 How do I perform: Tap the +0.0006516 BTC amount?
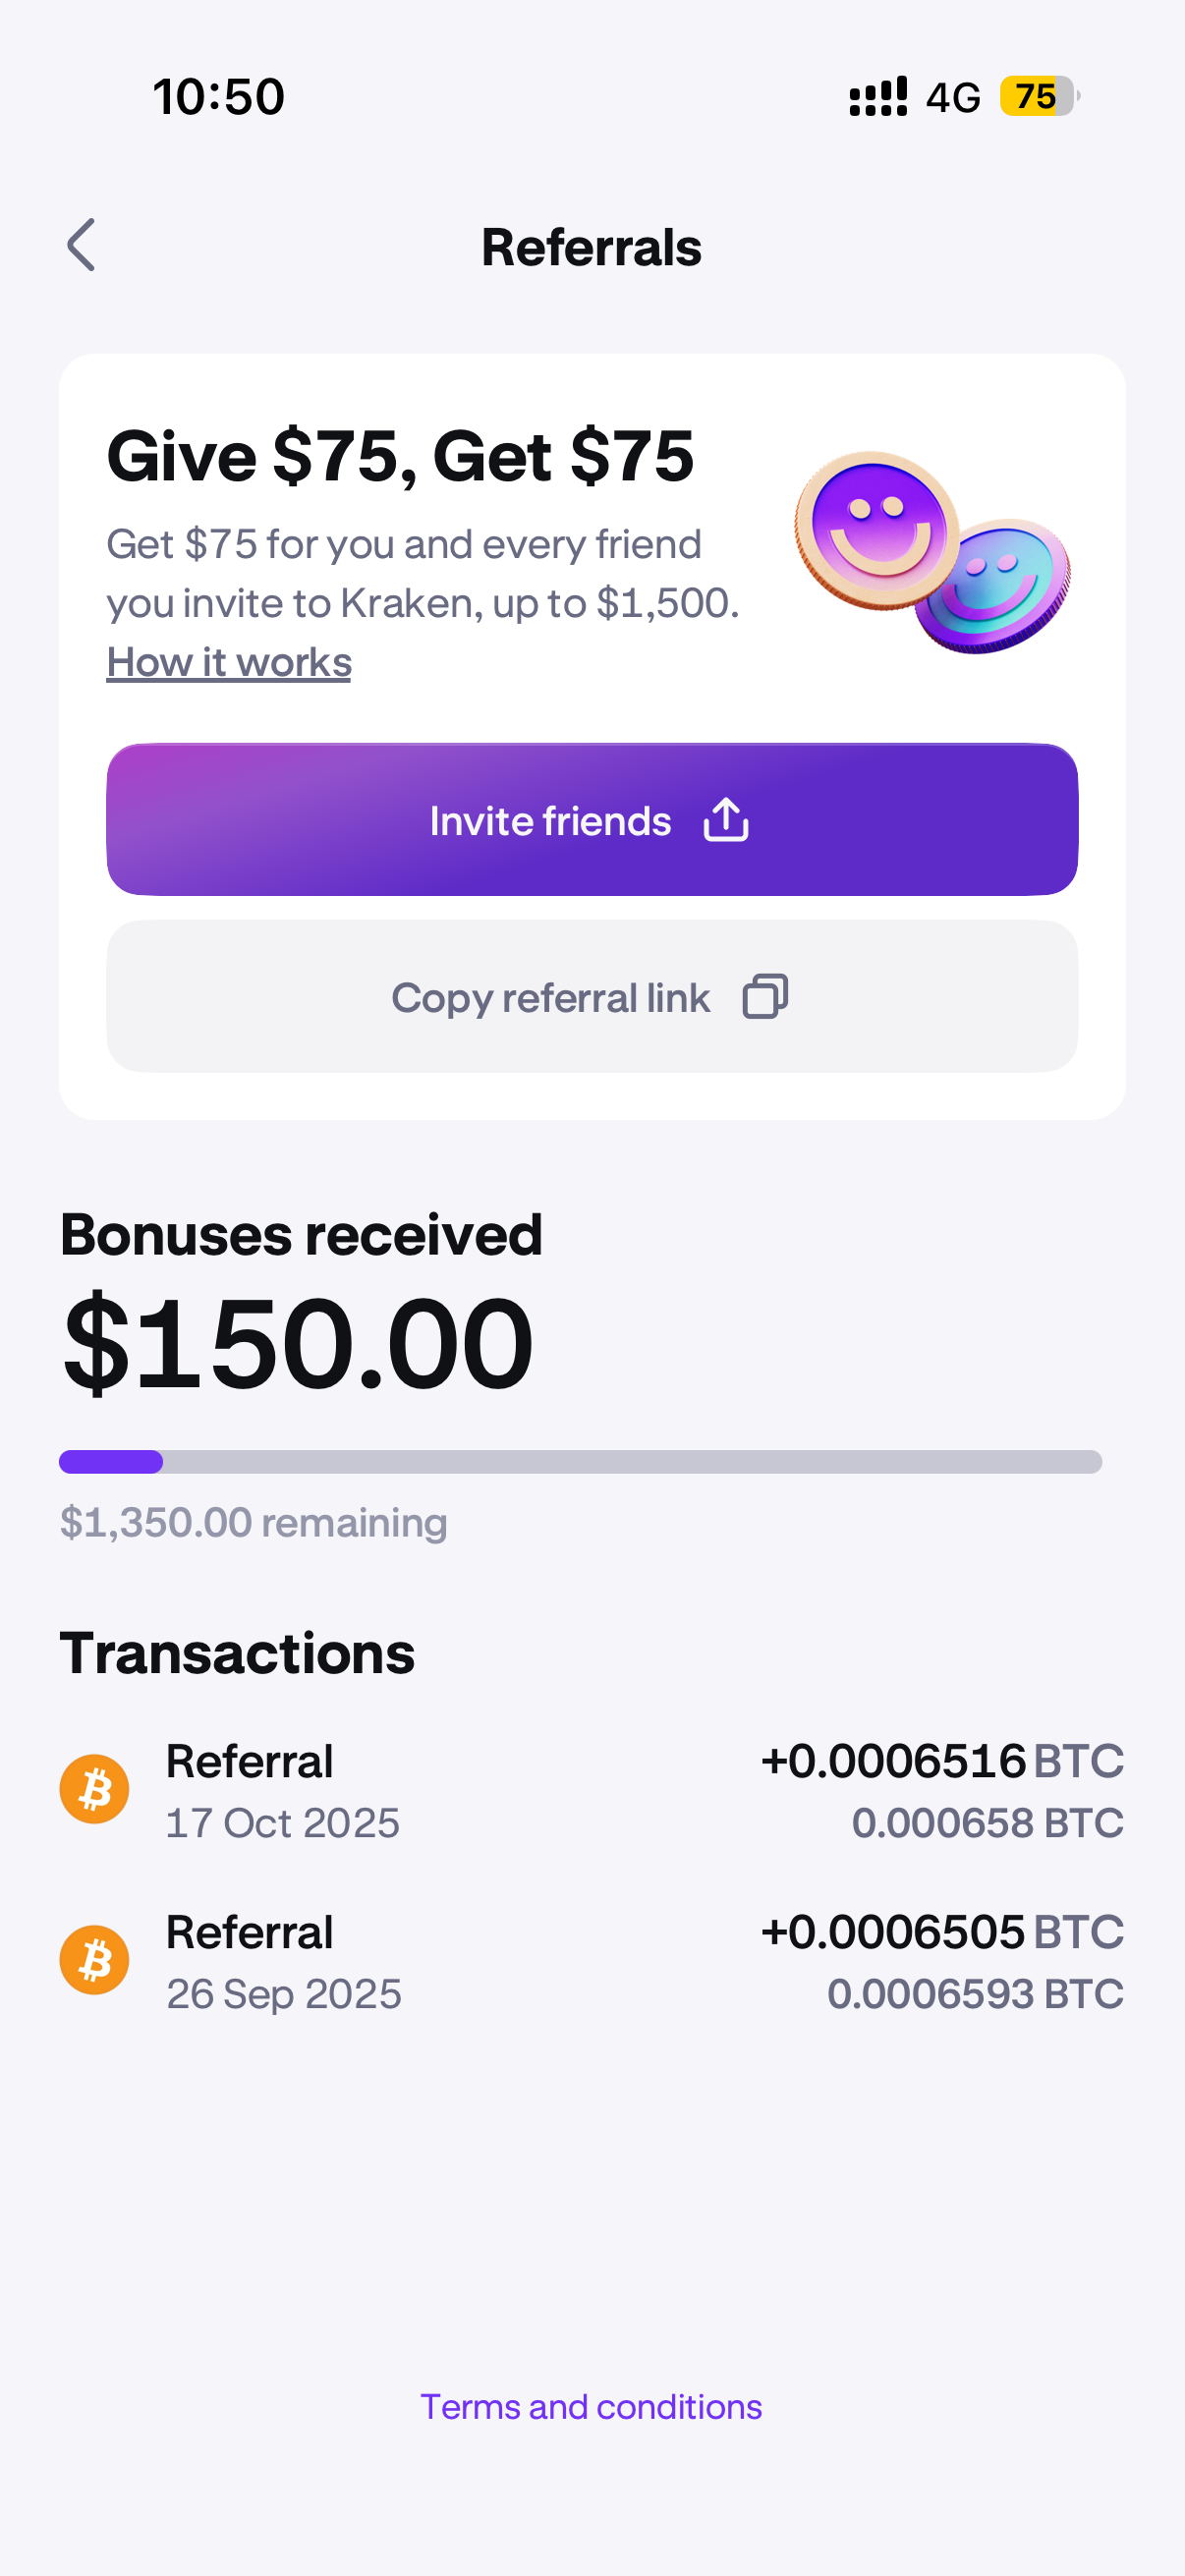point(941,1761)
